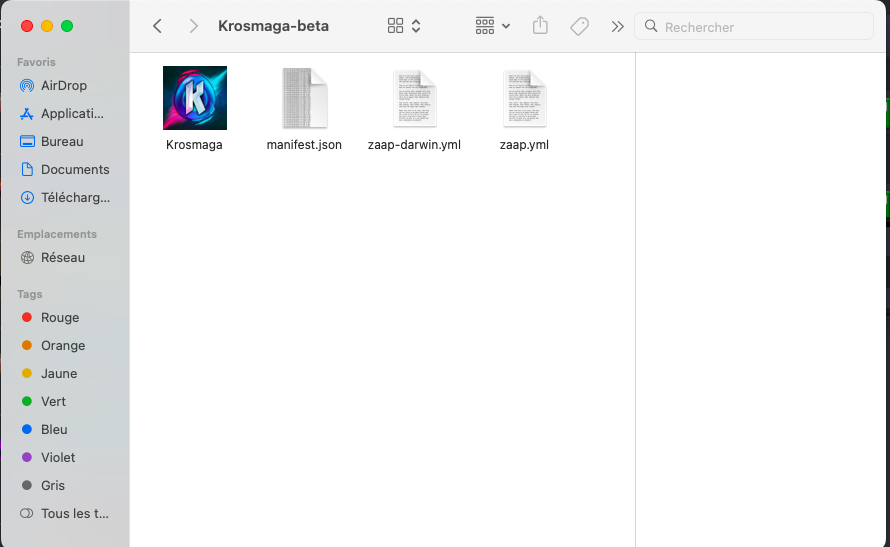890x547 pixels.
Task: Click the Share toolbar icon
Action: click(540, 26)
